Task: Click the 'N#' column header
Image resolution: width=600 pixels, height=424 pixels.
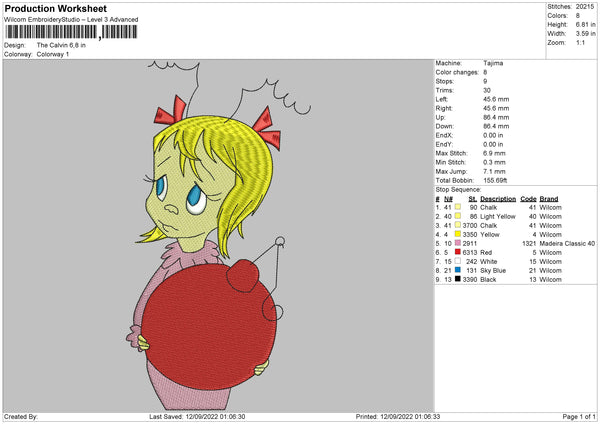Action: (448, 199)
